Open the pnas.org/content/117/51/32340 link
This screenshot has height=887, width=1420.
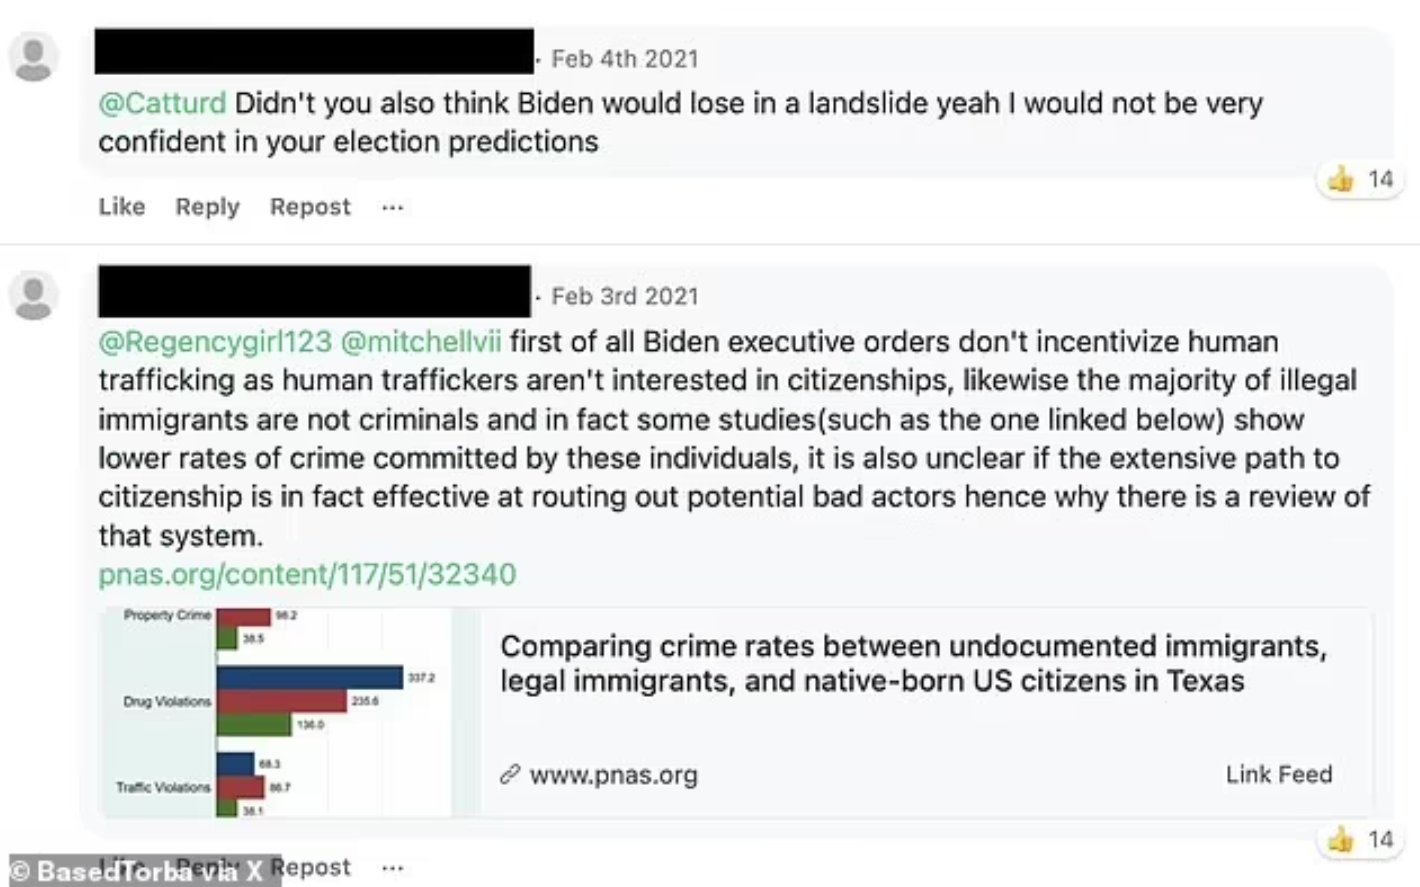(307, 575)
